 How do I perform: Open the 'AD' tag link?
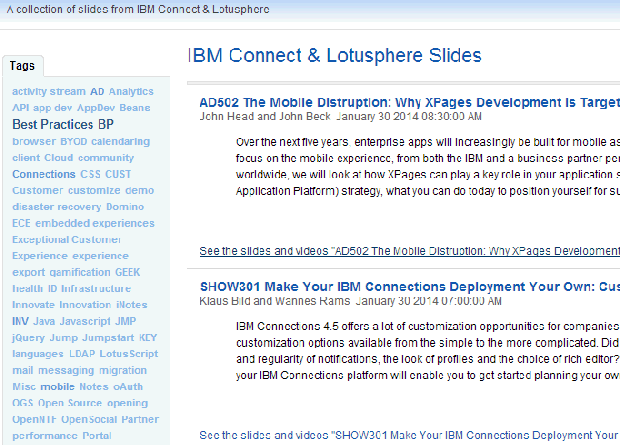tap(97, 91)
